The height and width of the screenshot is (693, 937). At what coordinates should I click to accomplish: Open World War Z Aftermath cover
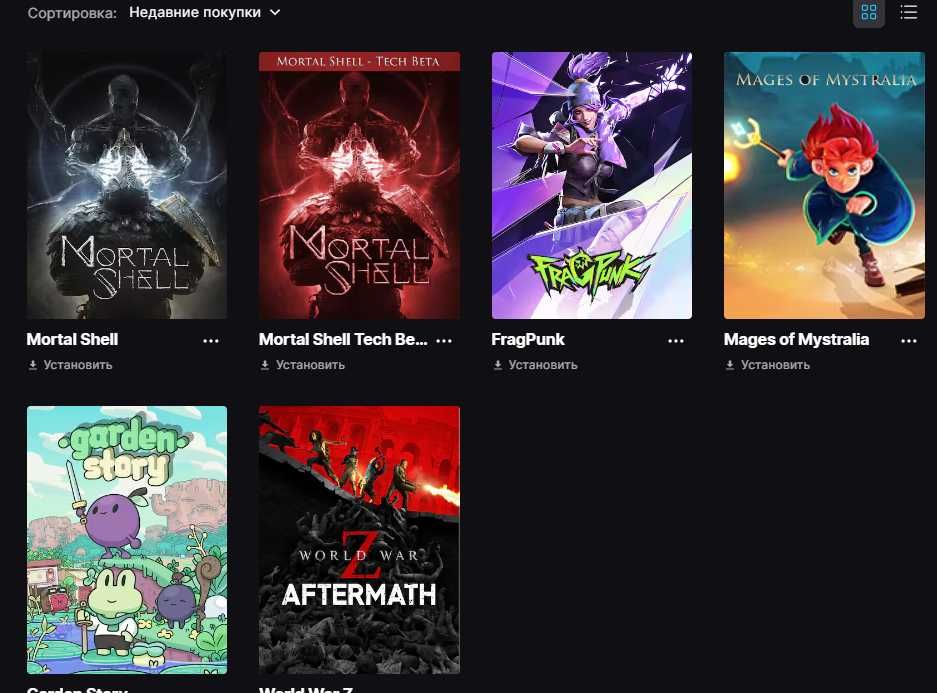click(359, 540)
